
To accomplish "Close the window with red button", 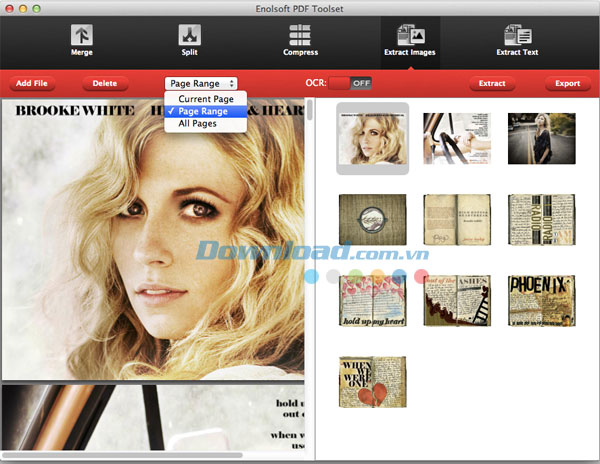I will 10,8.
